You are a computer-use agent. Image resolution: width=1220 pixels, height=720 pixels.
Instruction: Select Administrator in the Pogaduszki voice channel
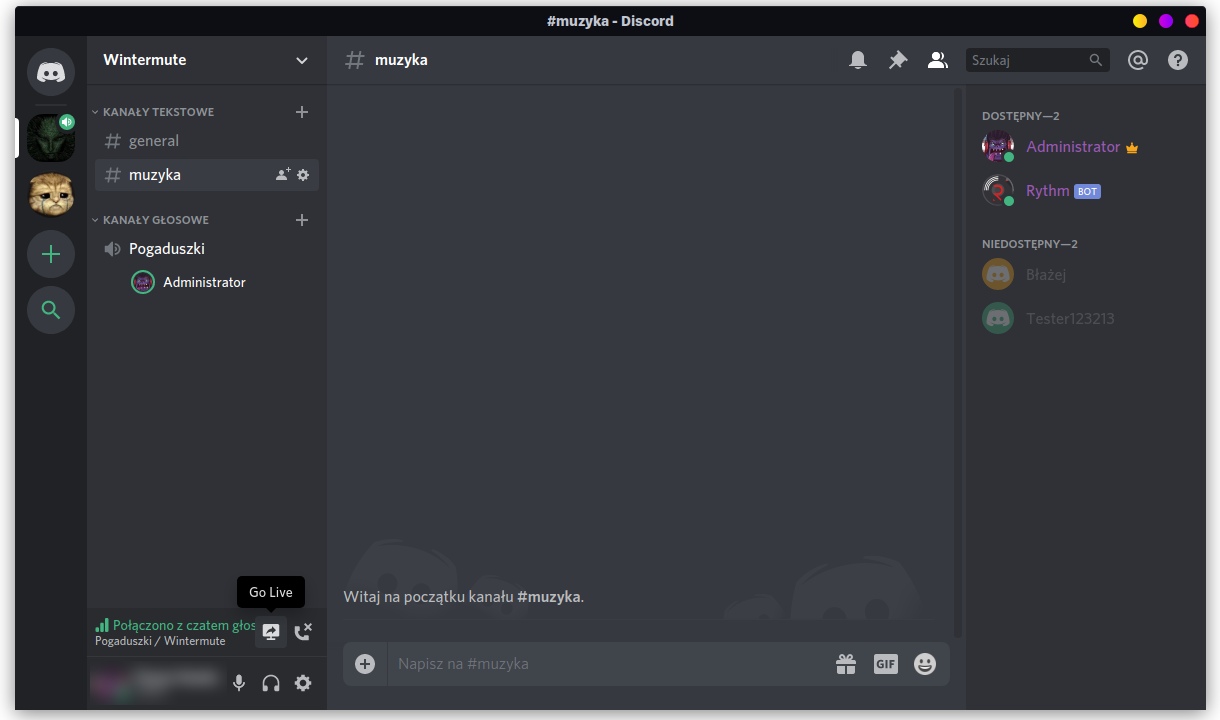tap(207, 282)
